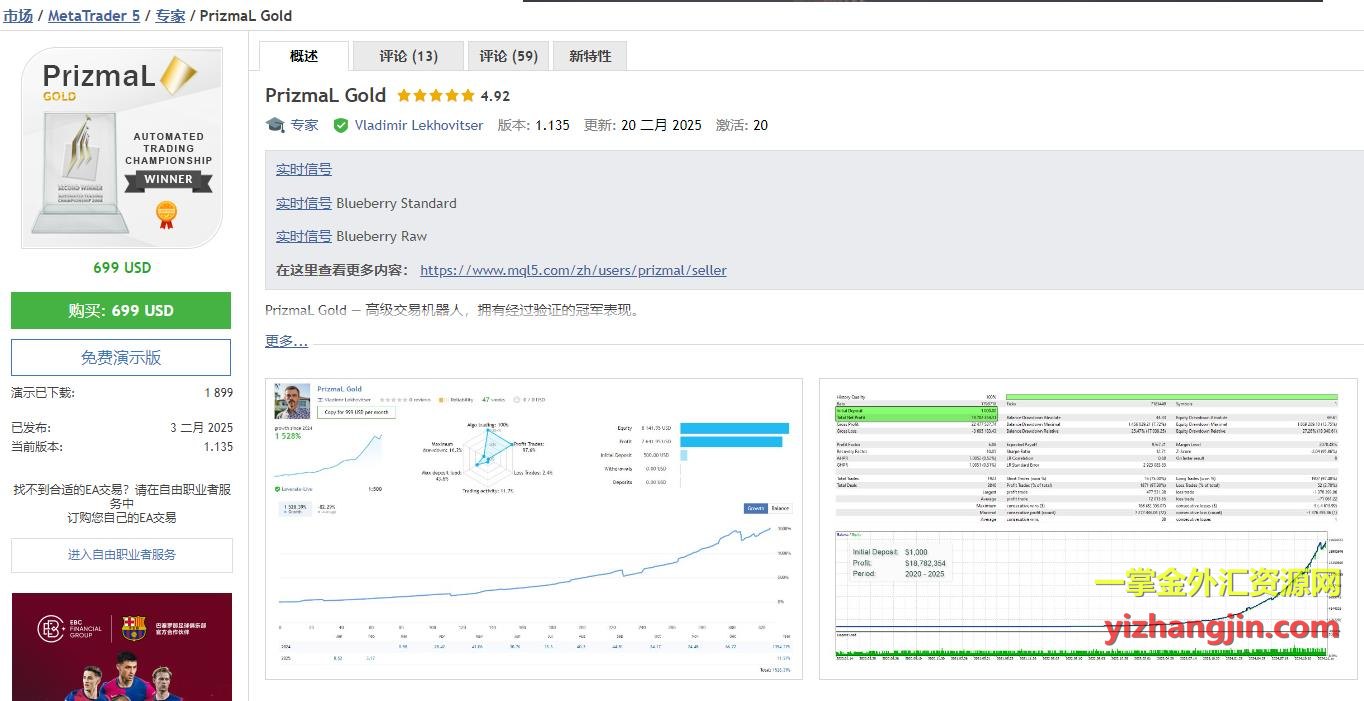Download the 免费演示版 free demo
Image resolution: width=1364 pixels, height=701 pixels.
pyautogui.click(x=121, y=357)
